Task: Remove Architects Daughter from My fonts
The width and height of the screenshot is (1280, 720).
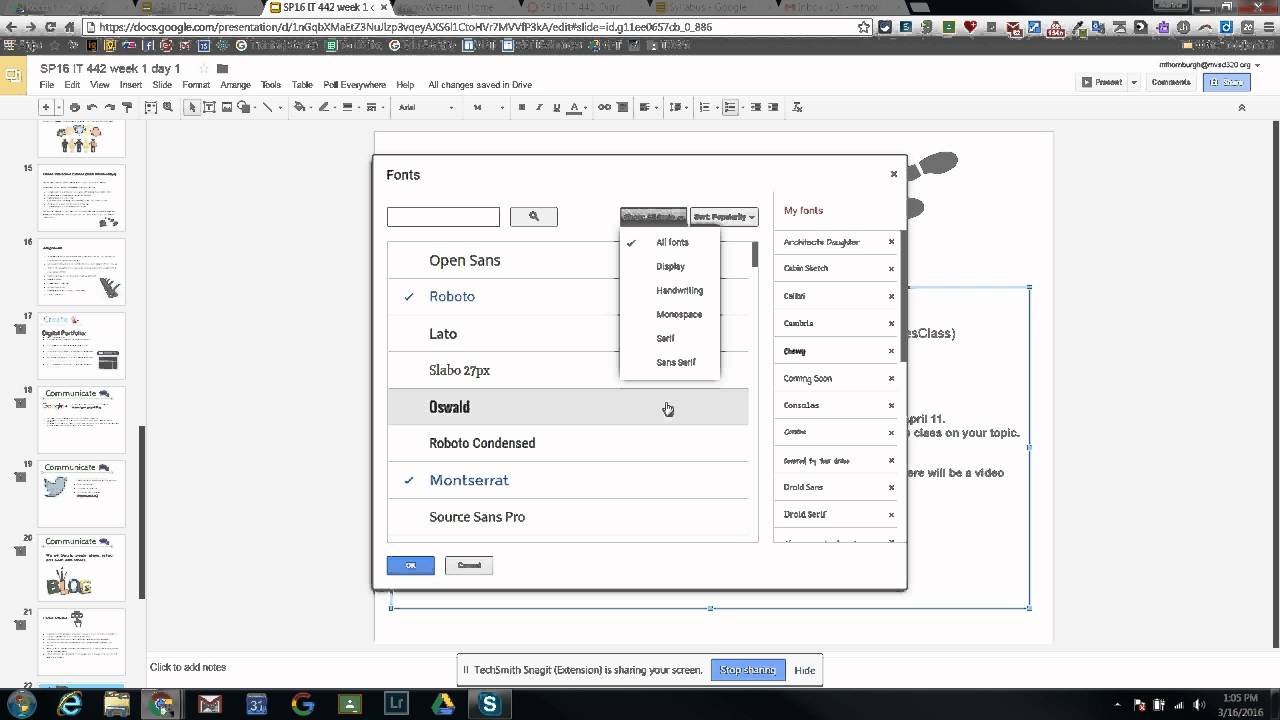Action: click(891, 242)
